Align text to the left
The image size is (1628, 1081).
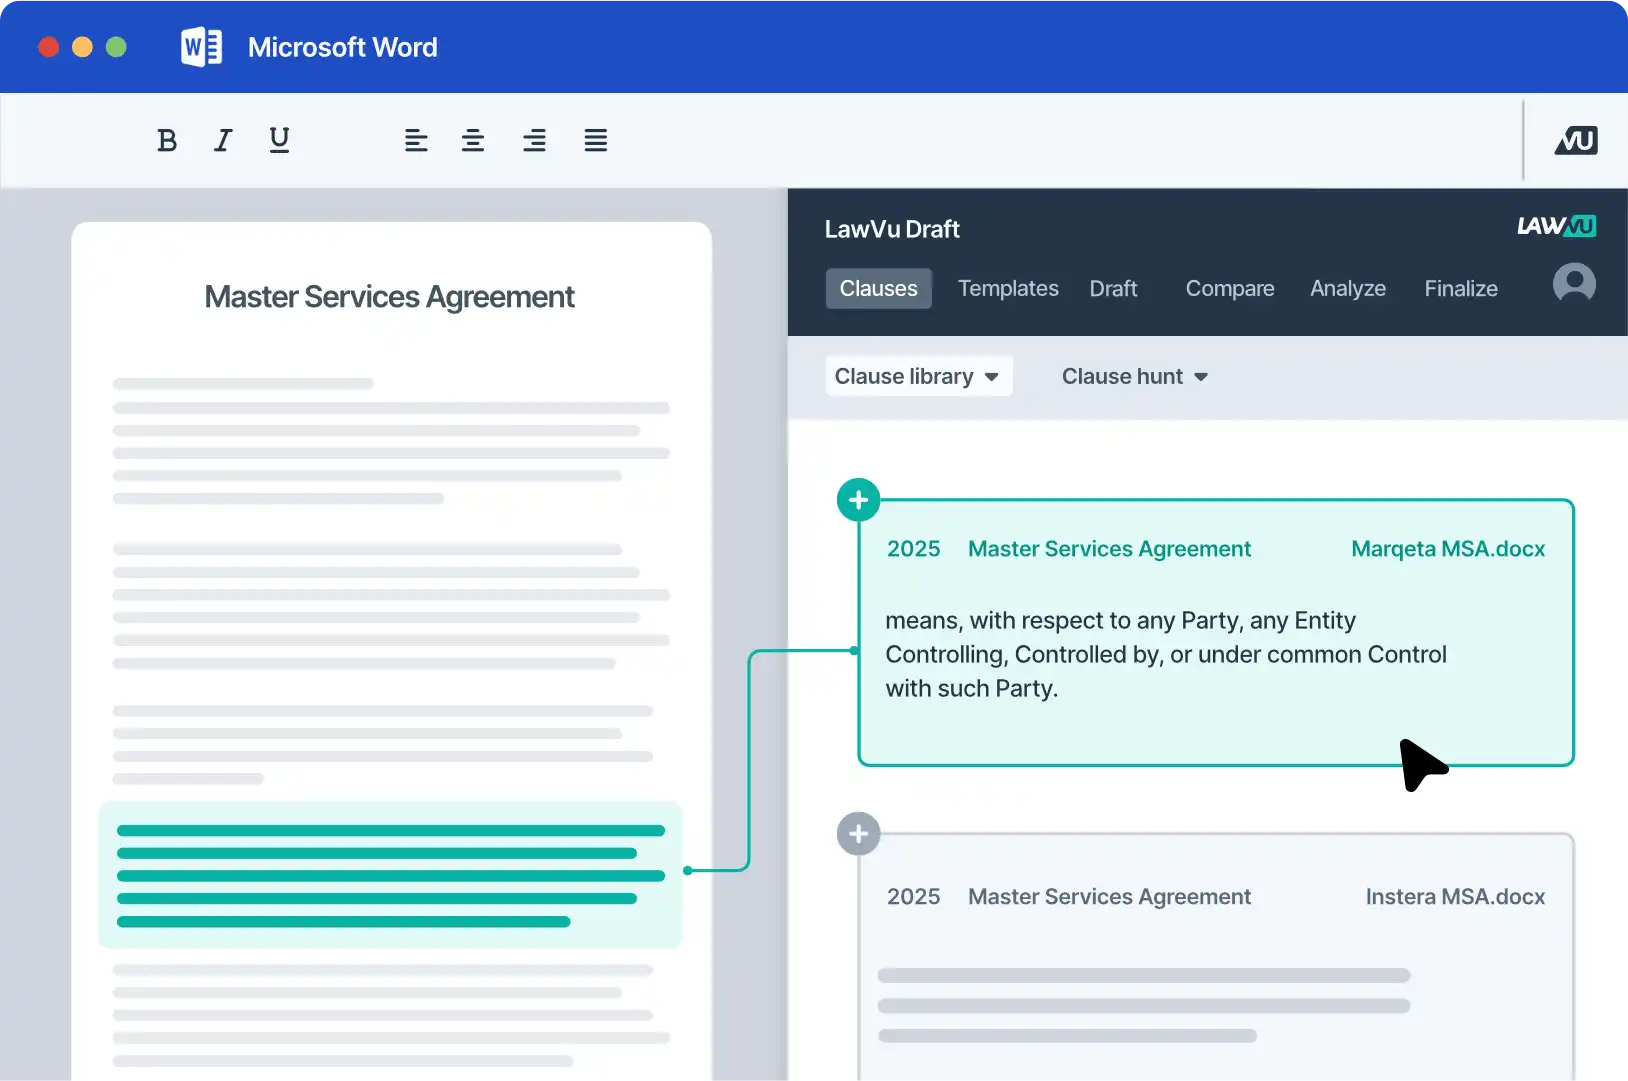(x=416, y=140)
